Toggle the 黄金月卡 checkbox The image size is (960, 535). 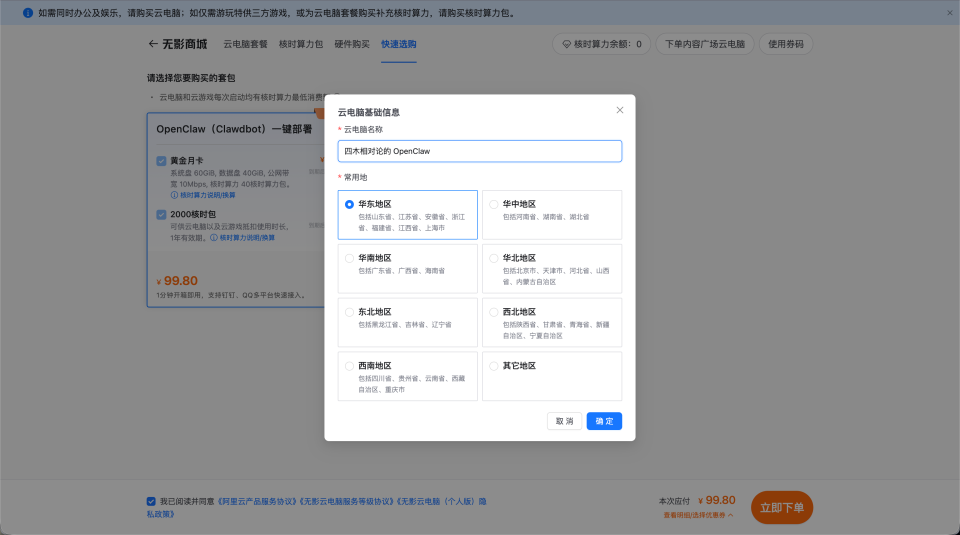coord(161,161)
